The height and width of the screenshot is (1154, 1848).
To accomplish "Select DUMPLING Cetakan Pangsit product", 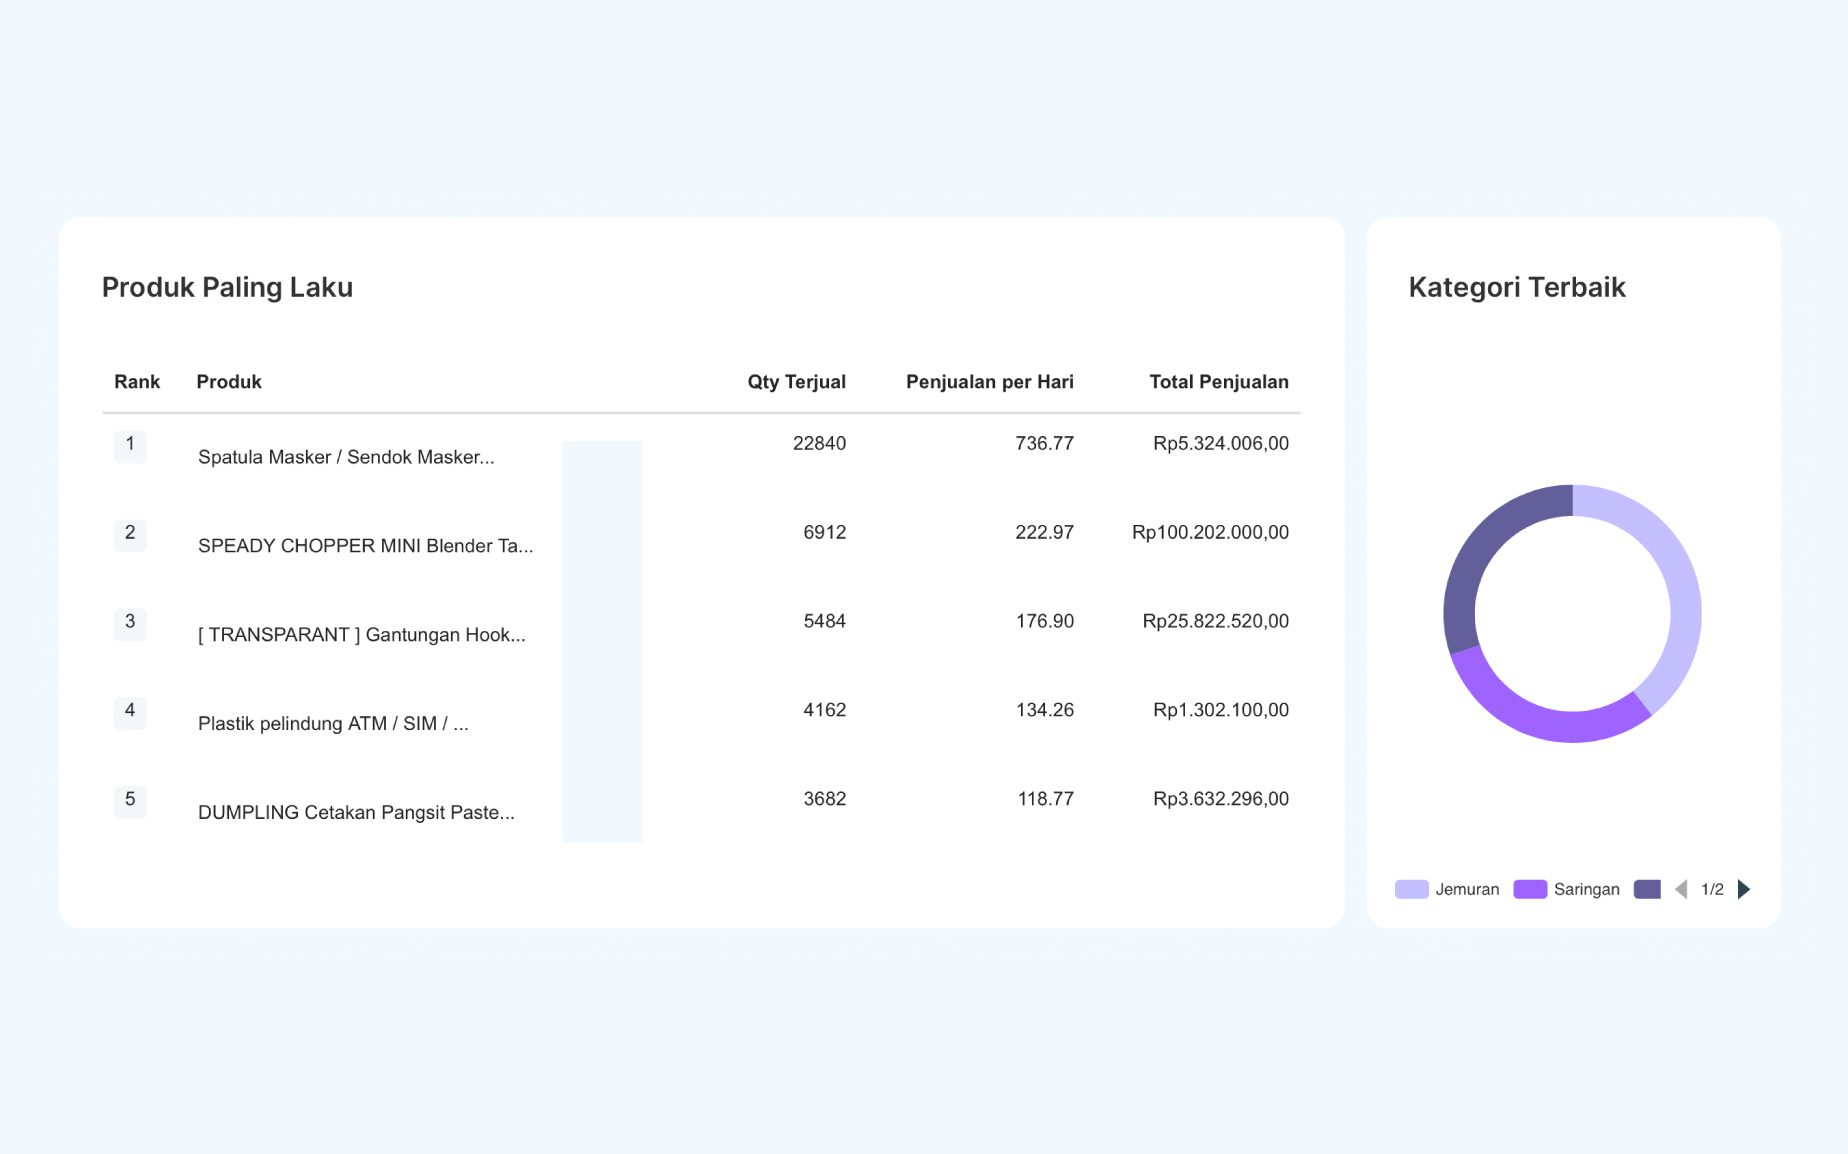I will click(x=356, y=813).
